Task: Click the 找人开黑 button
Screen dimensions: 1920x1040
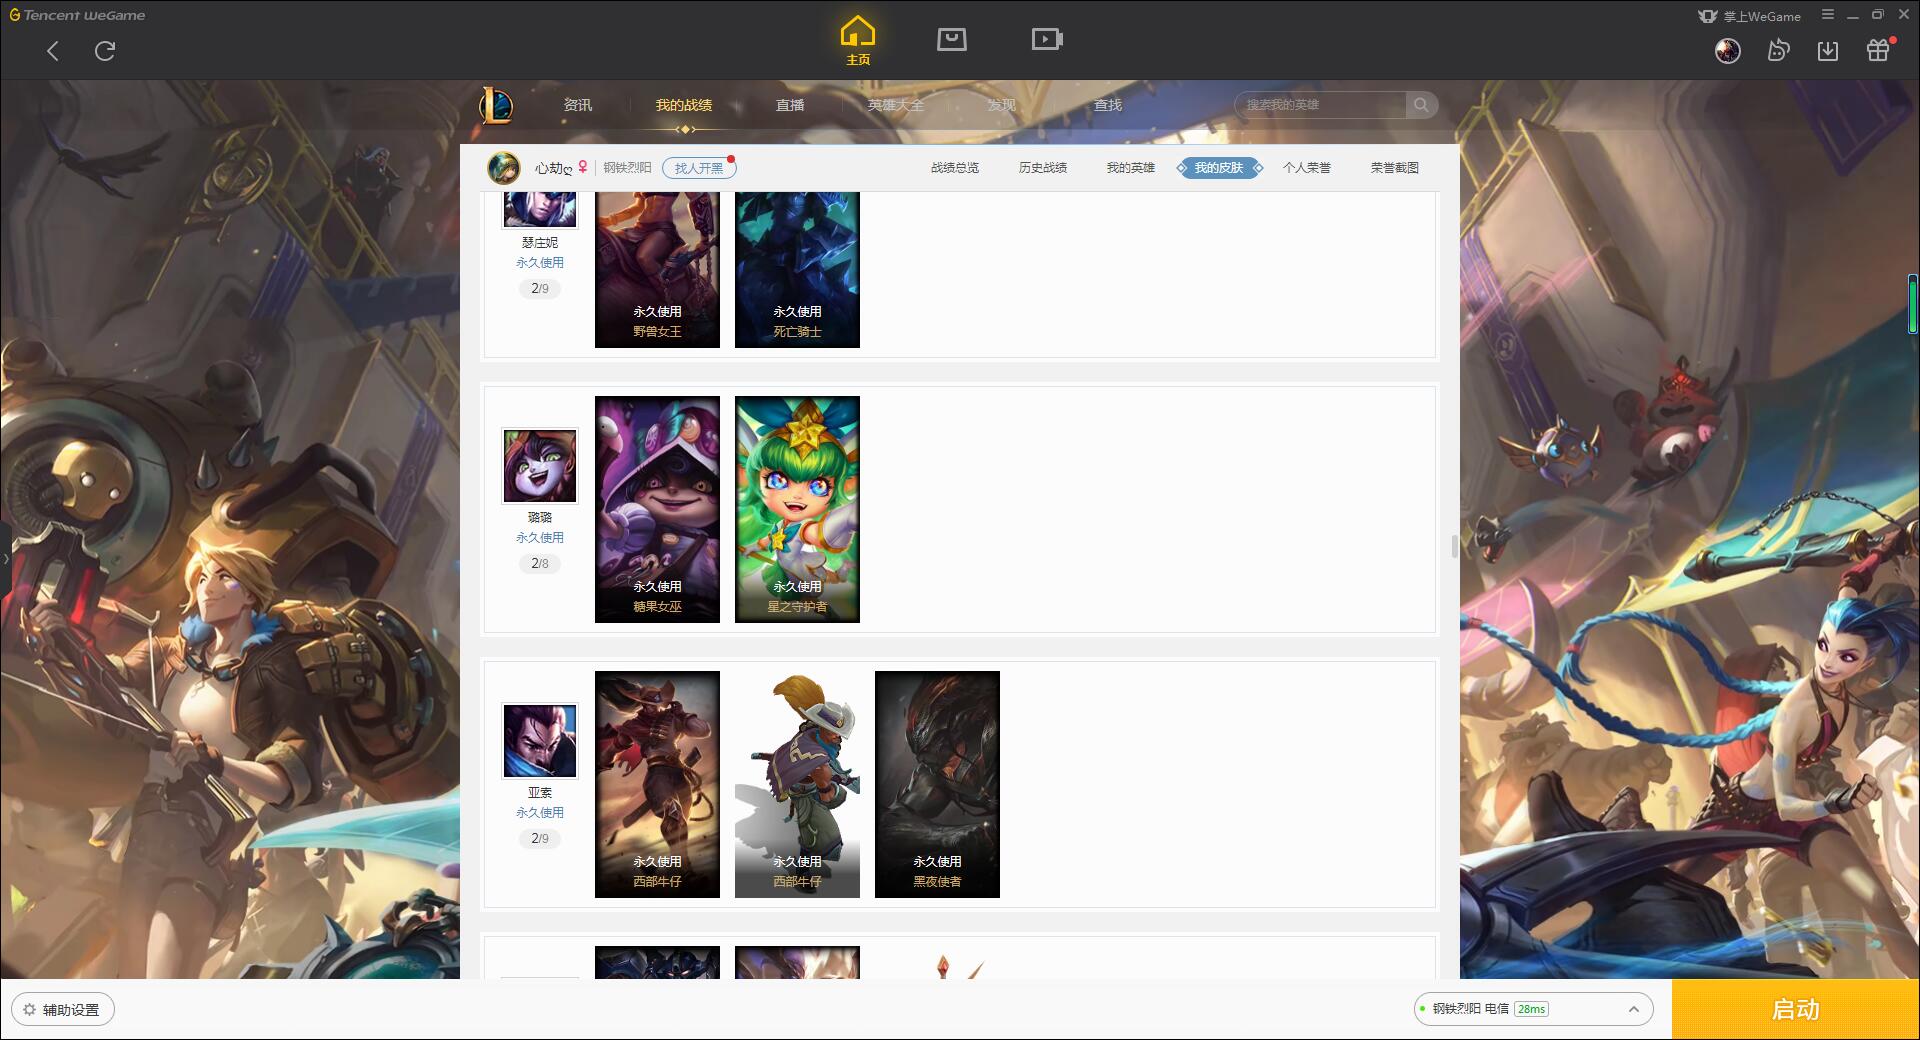Action: 699,168
